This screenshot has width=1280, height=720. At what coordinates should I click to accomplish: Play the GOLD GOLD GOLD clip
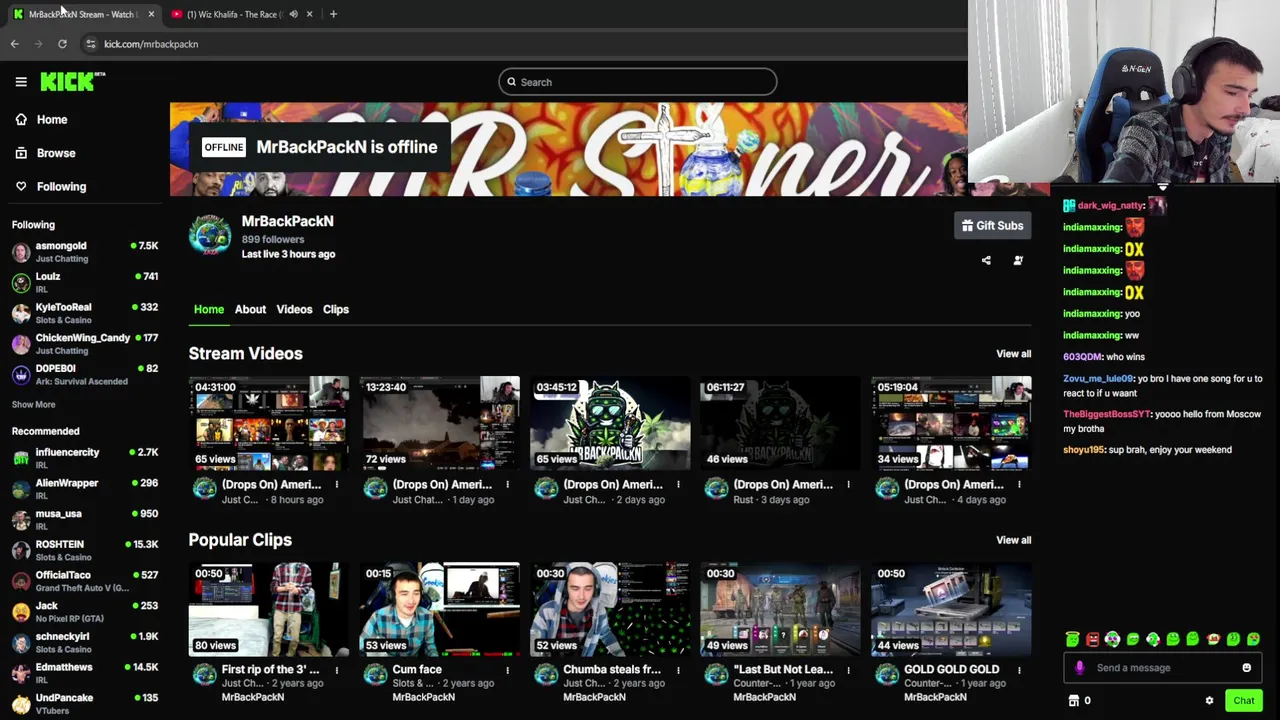coord(951,609)
